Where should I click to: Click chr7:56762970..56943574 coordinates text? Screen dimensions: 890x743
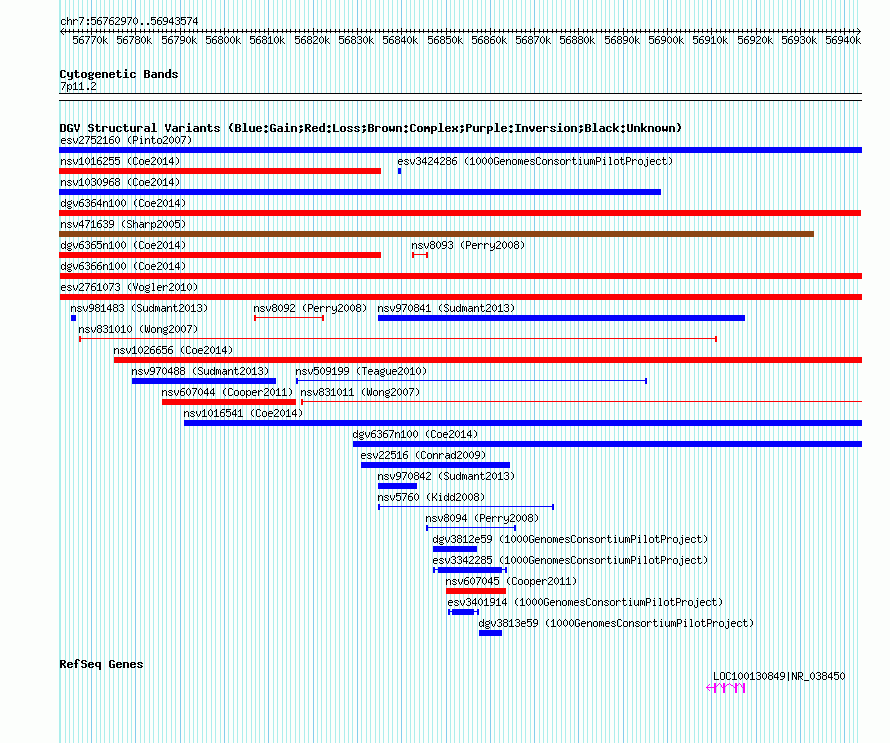coord(129,21)
